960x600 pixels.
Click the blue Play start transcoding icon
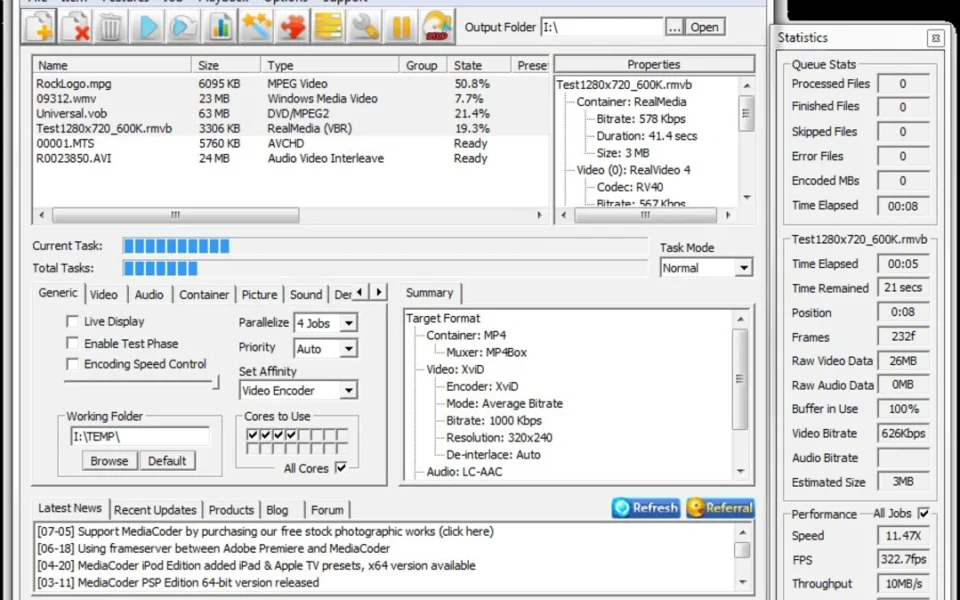pos(147,27)
